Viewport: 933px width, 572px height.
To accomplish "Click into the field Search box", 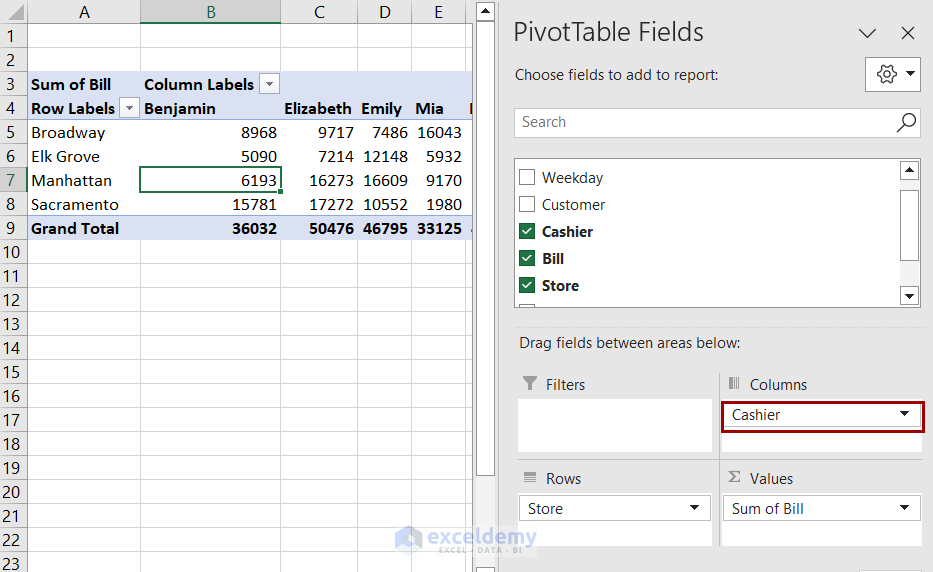I will pyautogui.click(x=700, y=123).
